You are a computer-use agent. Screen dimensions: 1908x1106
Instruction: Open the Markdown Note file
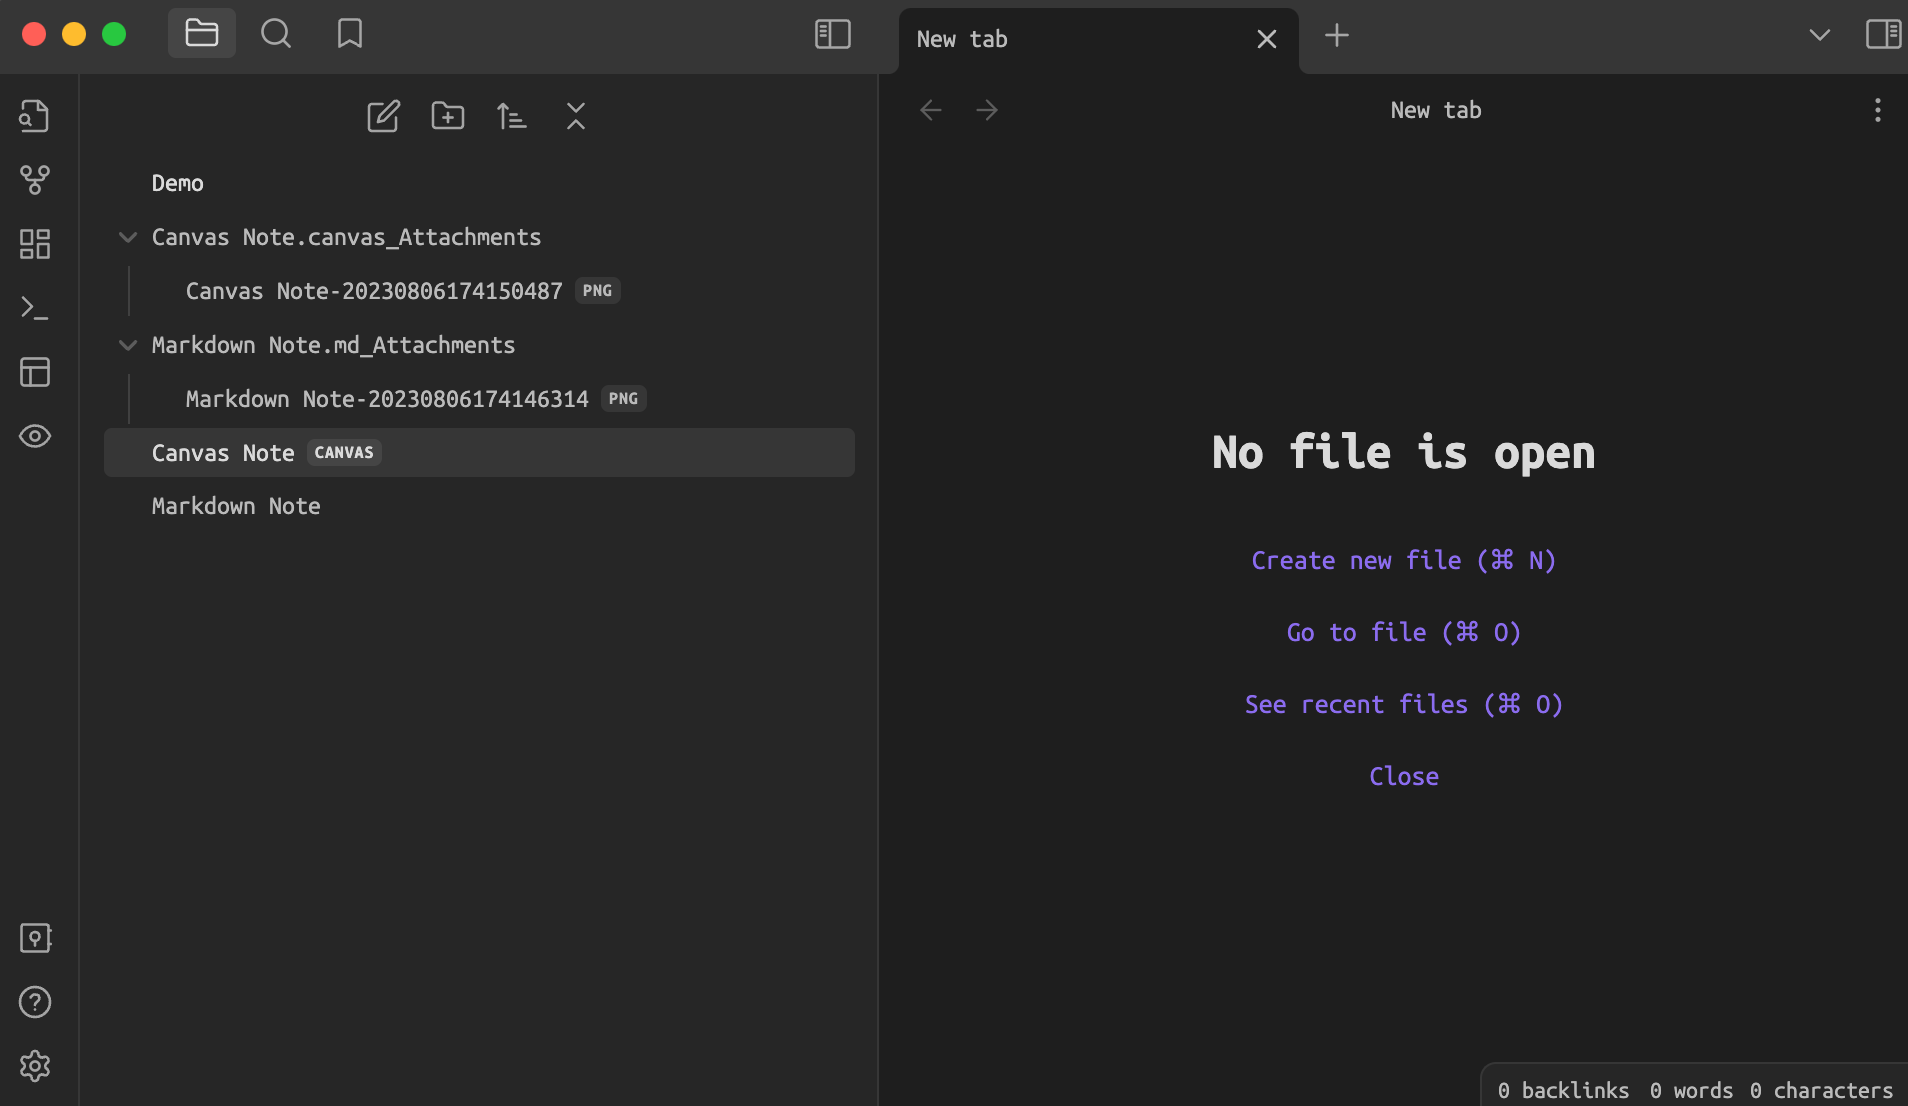[x=236, y=506]
